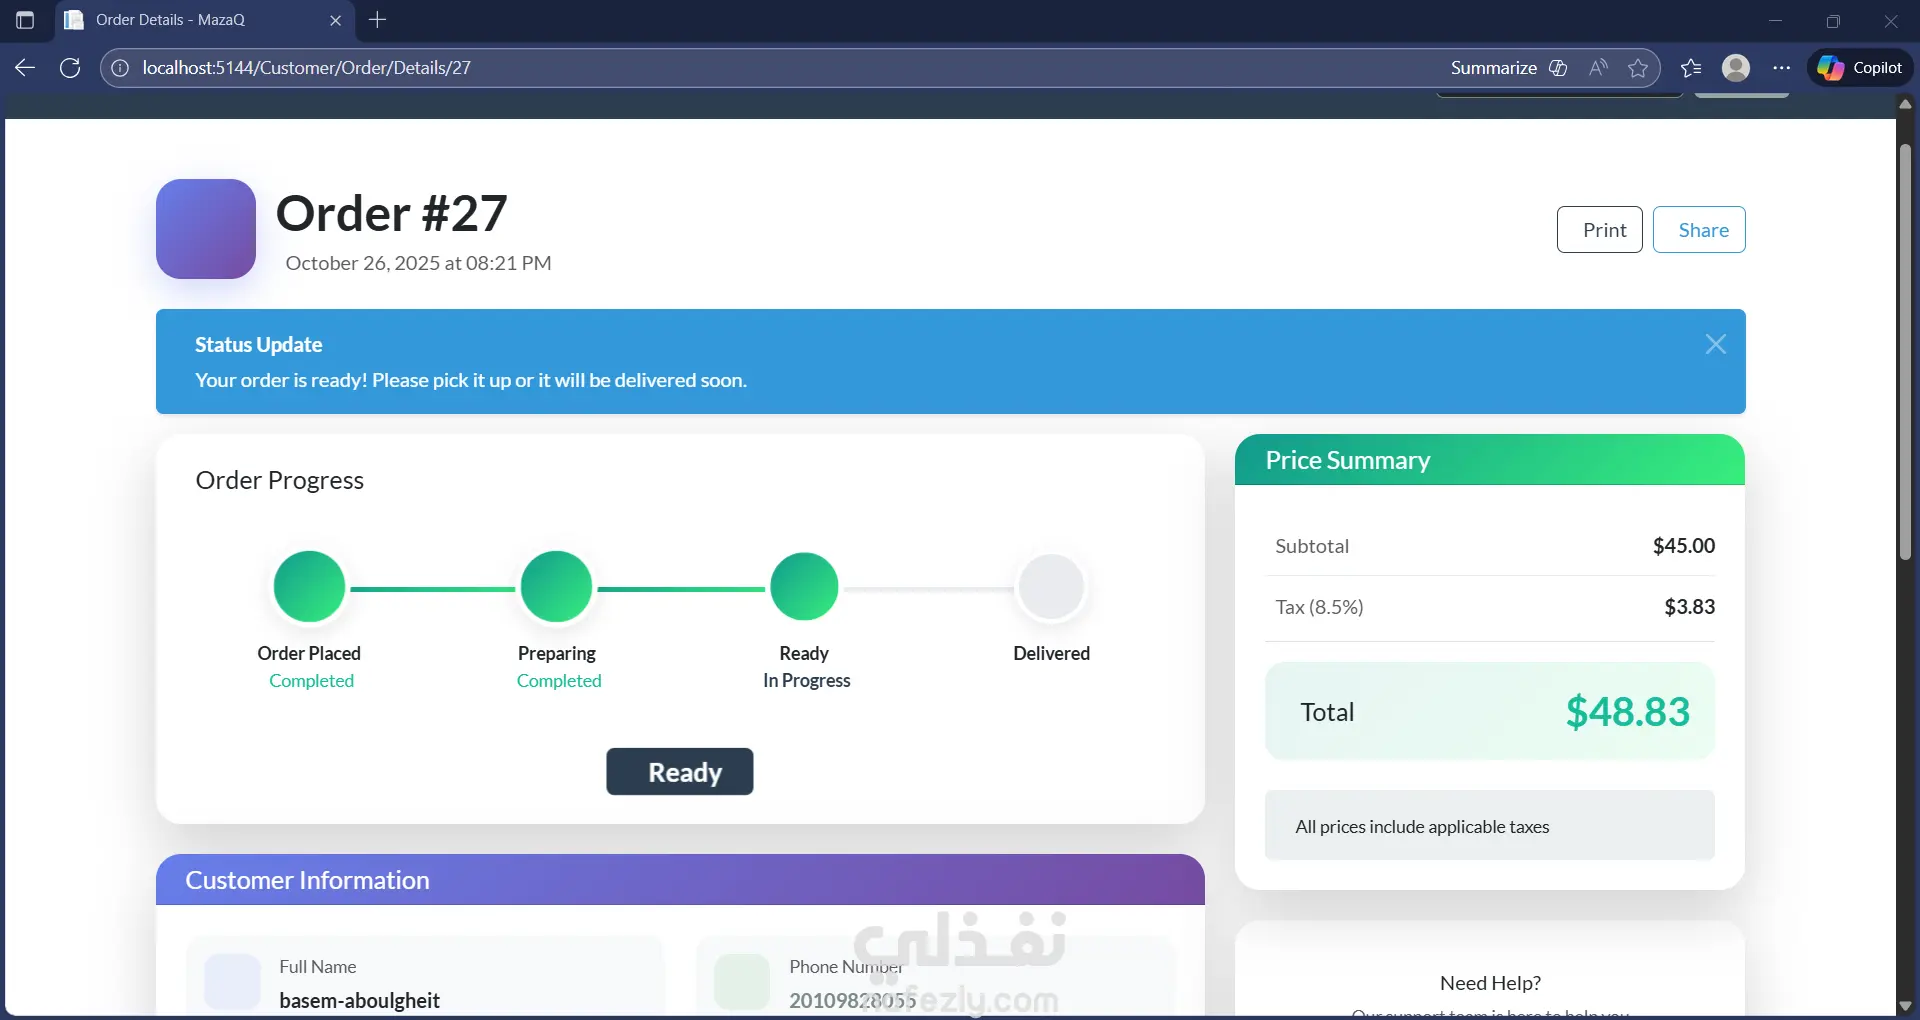Viewport: 1920px width, 1020px height.
Task: Click the purple order icon tile
Action: pos(206,229)
